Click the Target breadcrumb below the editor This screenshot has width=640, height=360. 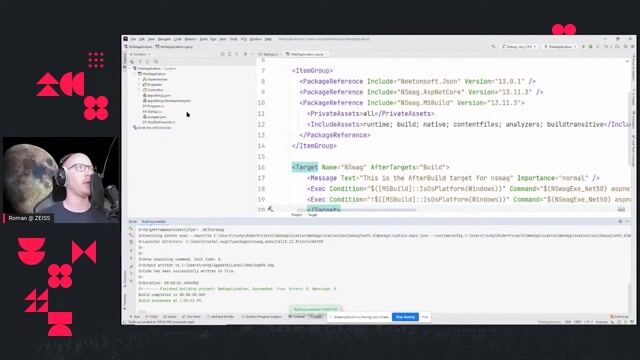click(313, 215)
